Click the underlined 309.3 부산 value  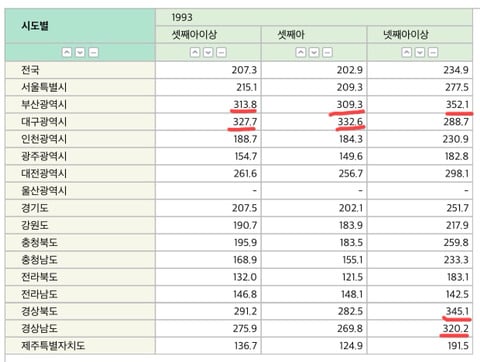point(350,105)
